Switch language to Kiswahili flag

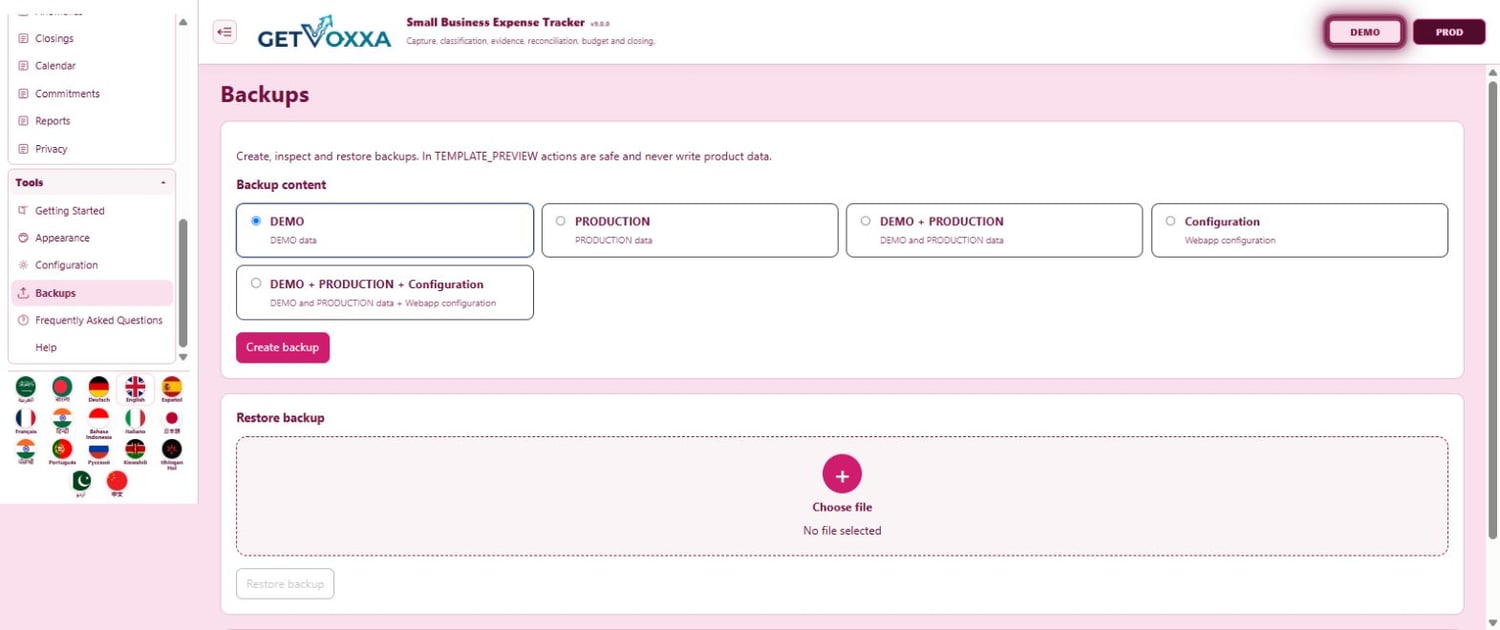[135, 449]
